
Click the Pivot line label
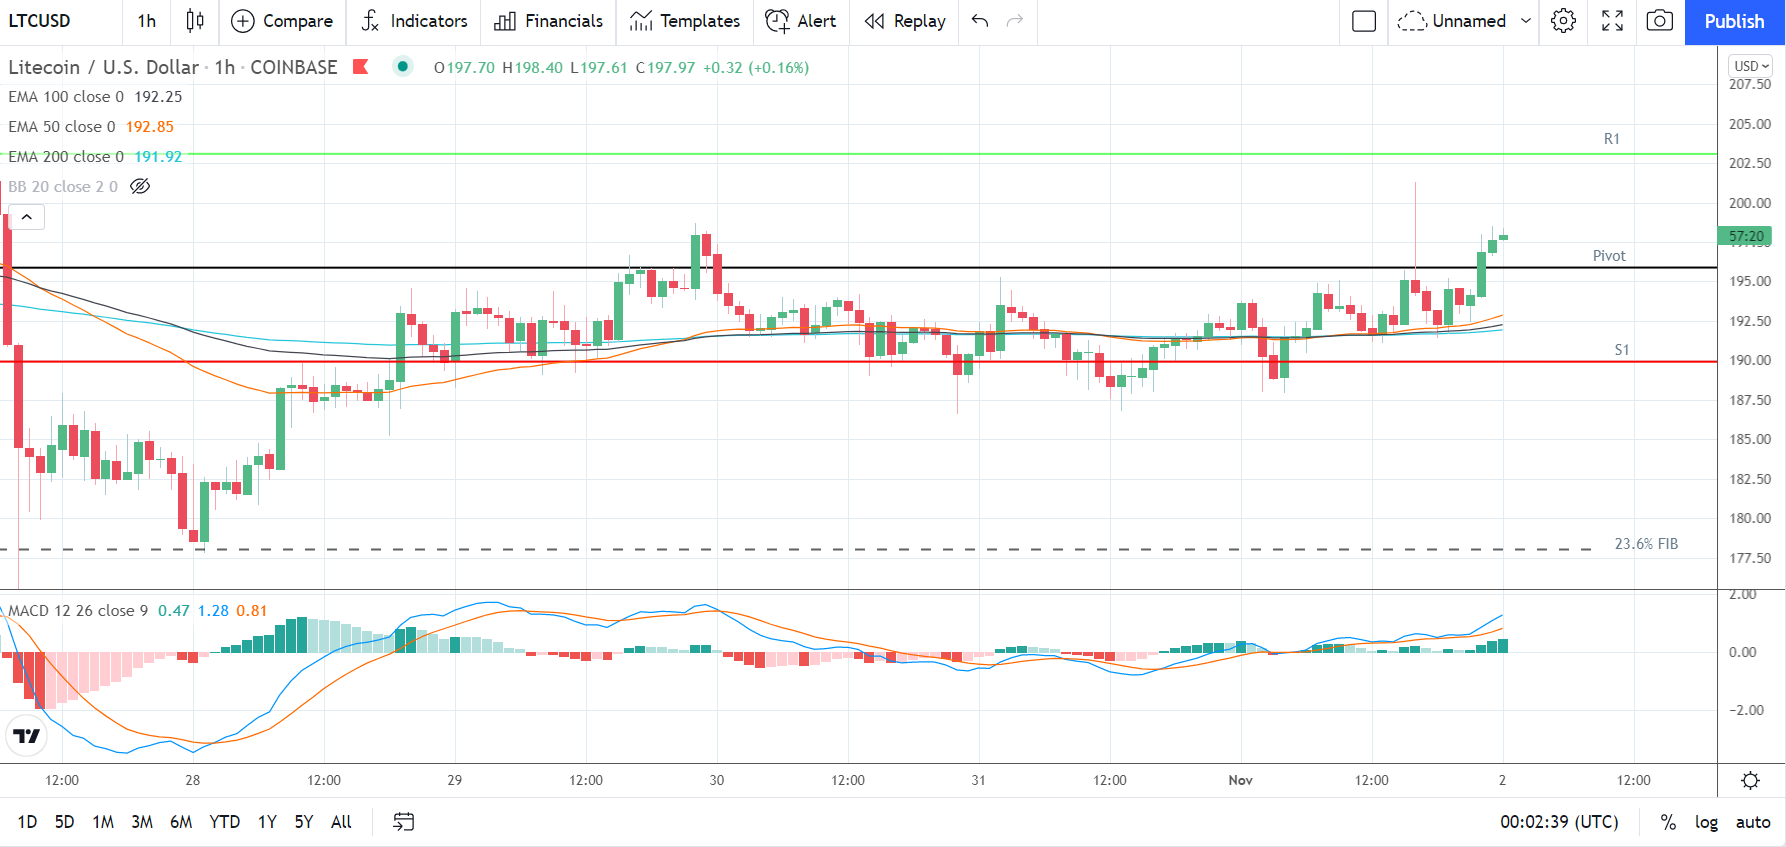tap(1609, 256)
